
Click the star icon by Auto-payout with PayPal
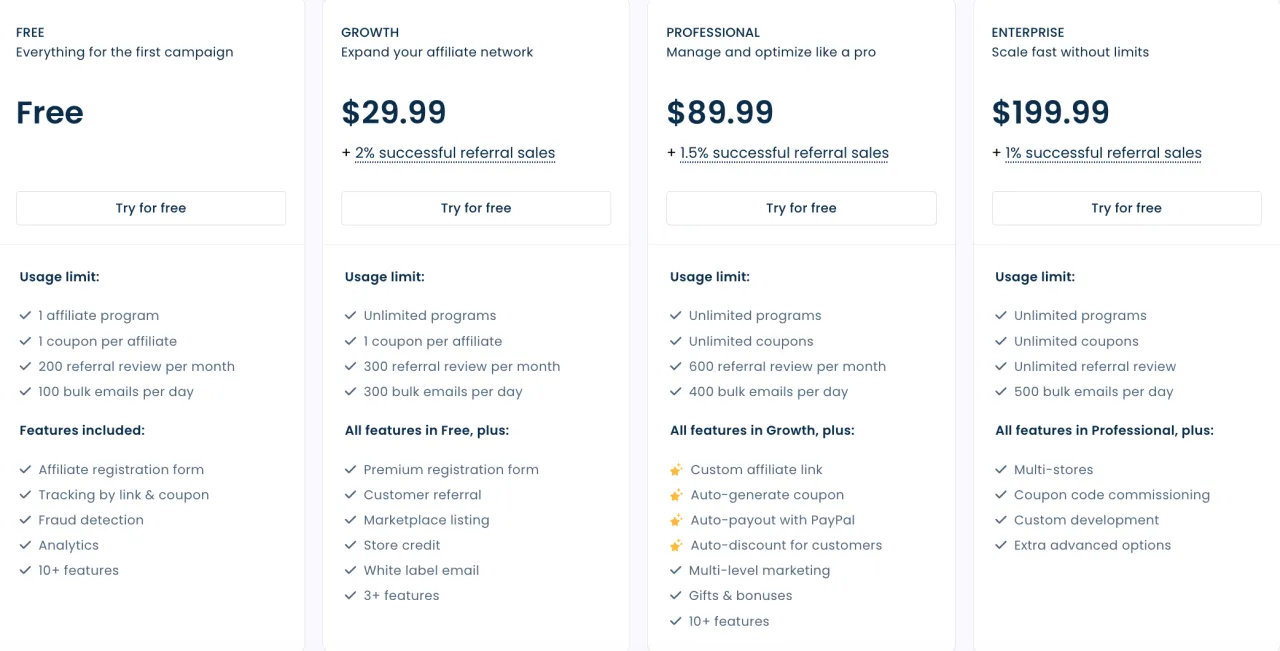point(676,520)
